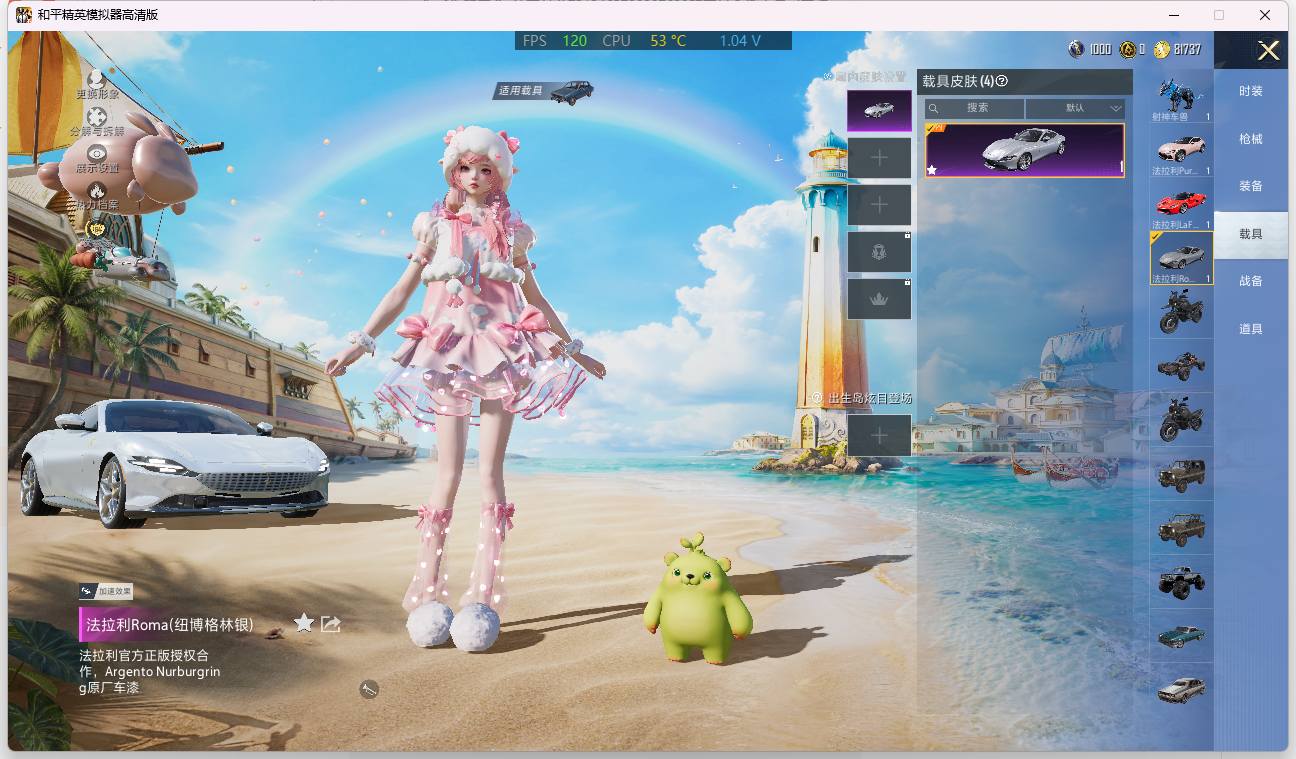Select the silver Ferrari Roma vehicle
1296x759 pixels.
(1182, 258)
